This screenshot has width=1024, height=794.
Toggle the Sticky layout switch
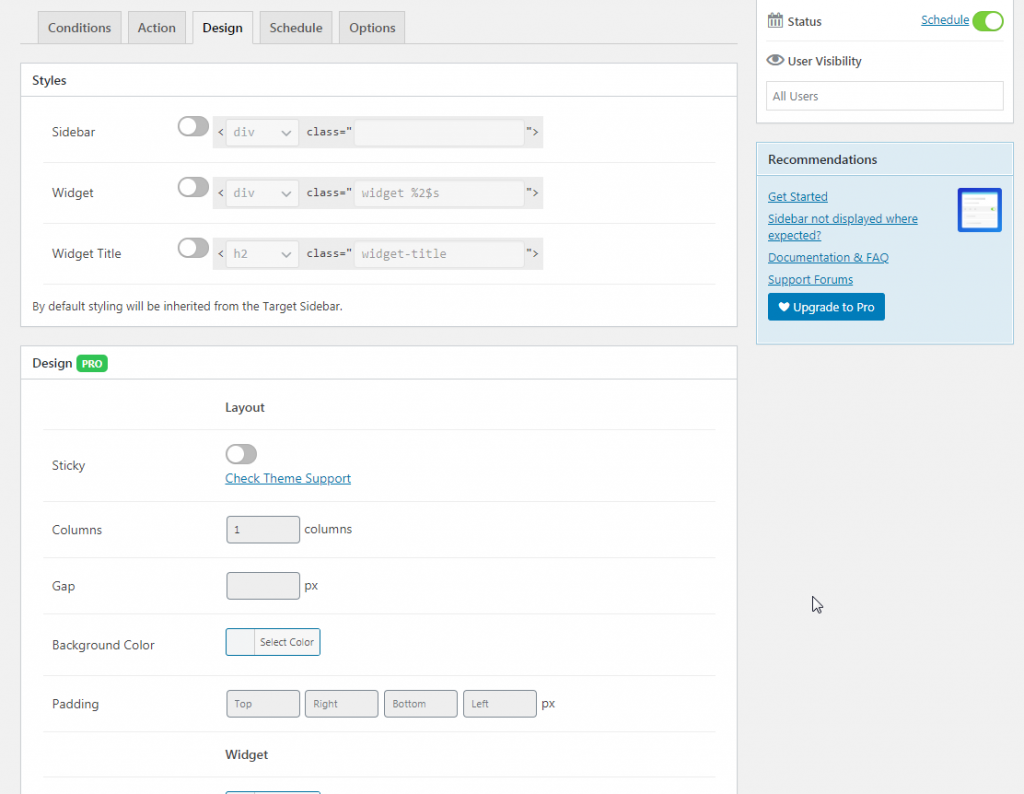point(241,455)
